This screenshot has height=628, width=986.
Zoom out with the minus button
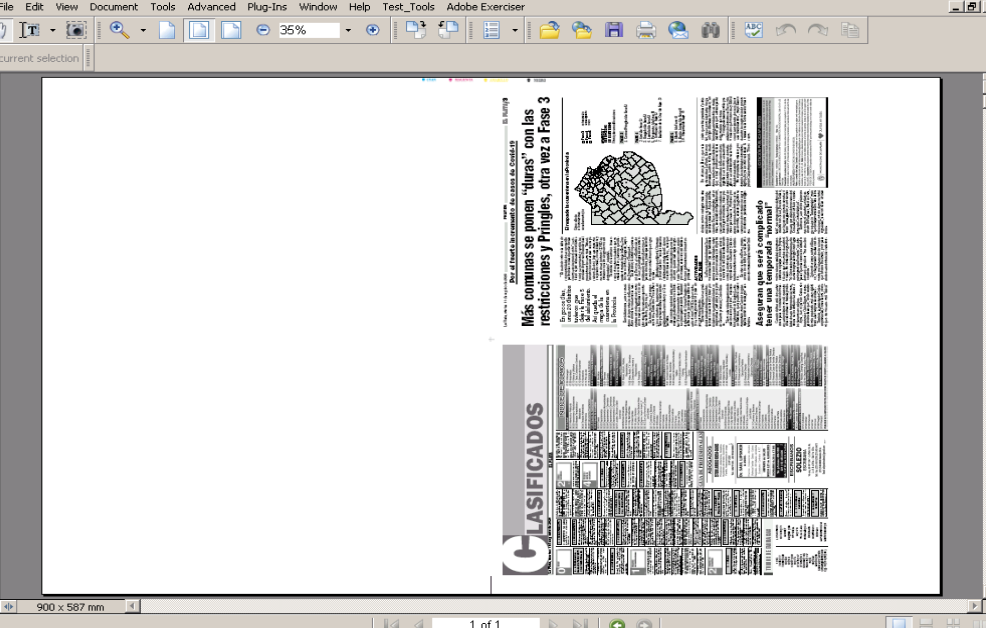tap(262, 30)
